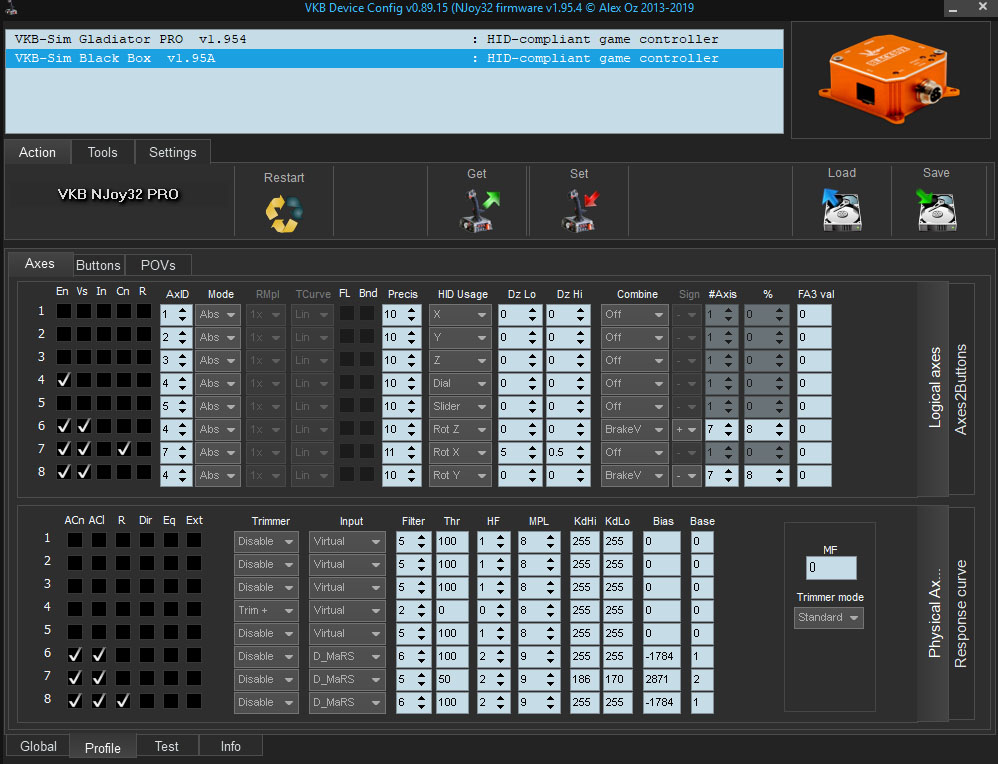Close the VKB Device Config window
Screen dimensions: 998x764
[x=983, y=8]
